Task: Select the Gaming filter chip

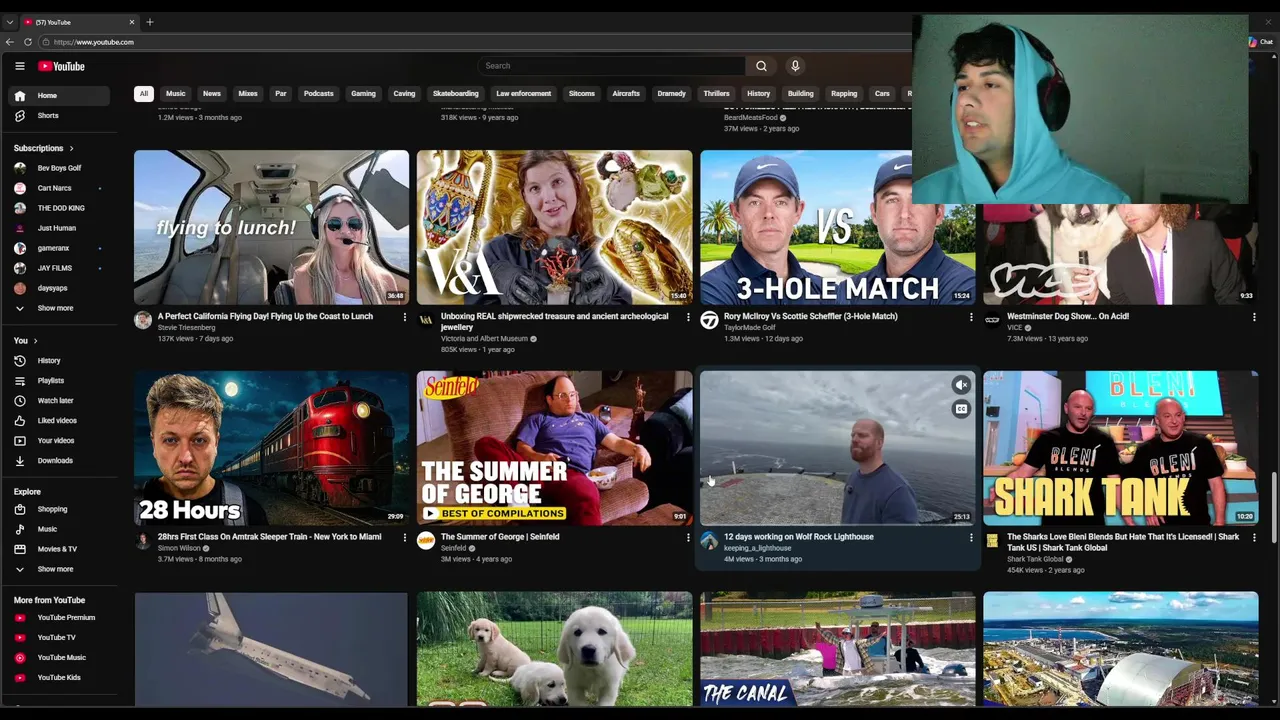Action: point(363,94)
